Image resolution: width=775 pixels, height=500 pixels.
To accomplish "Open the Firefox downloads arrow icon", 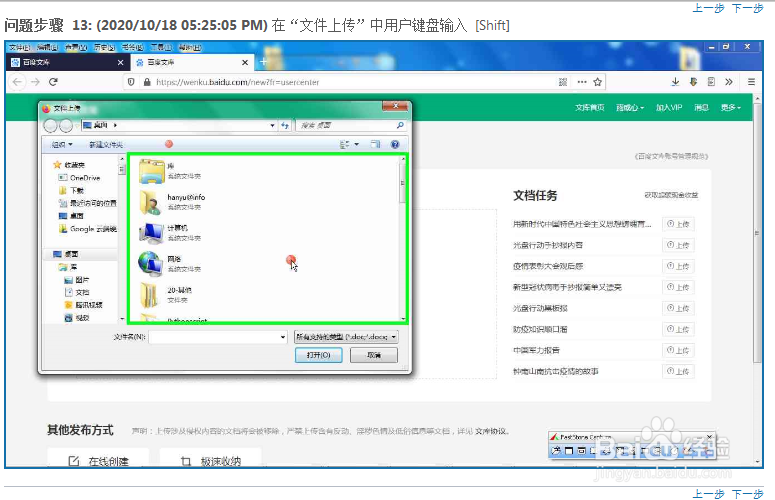I will point(675,82).
